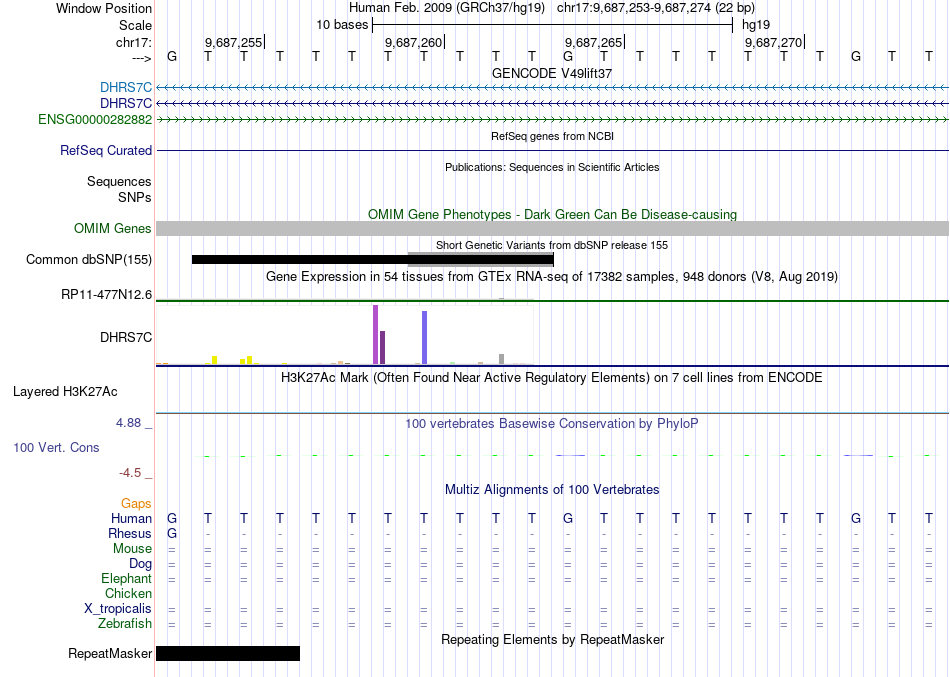Select the X_tropicalis species row label
The image size is (950, 677).
118,609
